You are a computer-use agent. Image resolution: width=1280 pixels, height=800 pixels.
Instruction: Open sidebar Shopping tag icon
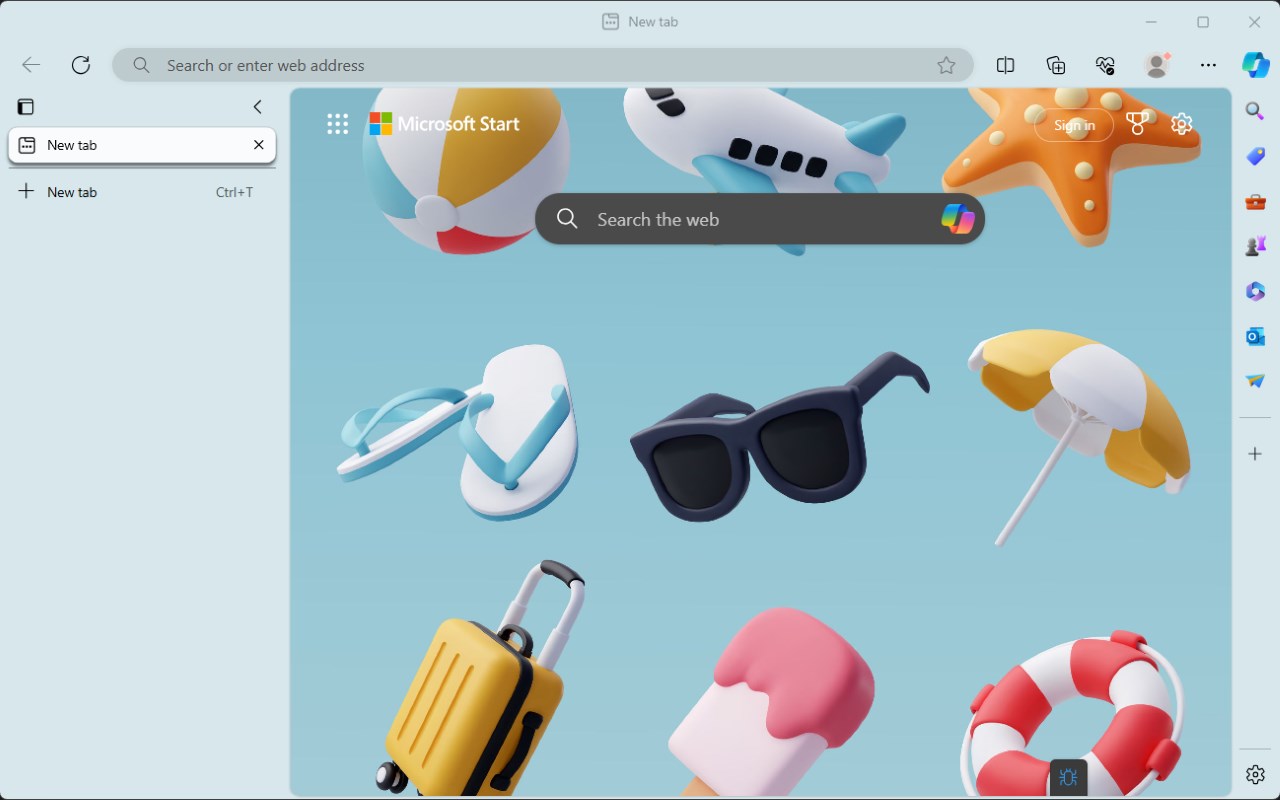[1255, 156]
